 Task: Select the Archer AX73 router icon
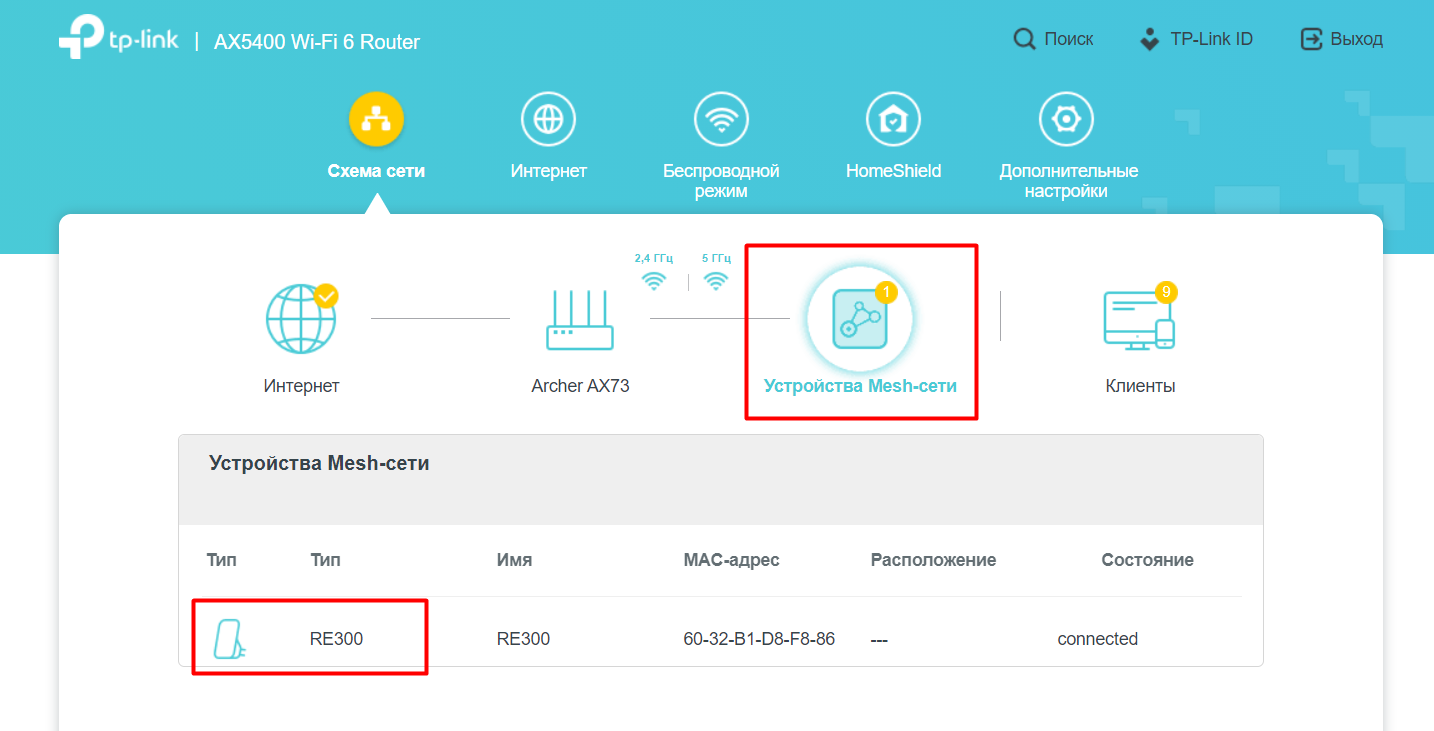pos(580,320)
